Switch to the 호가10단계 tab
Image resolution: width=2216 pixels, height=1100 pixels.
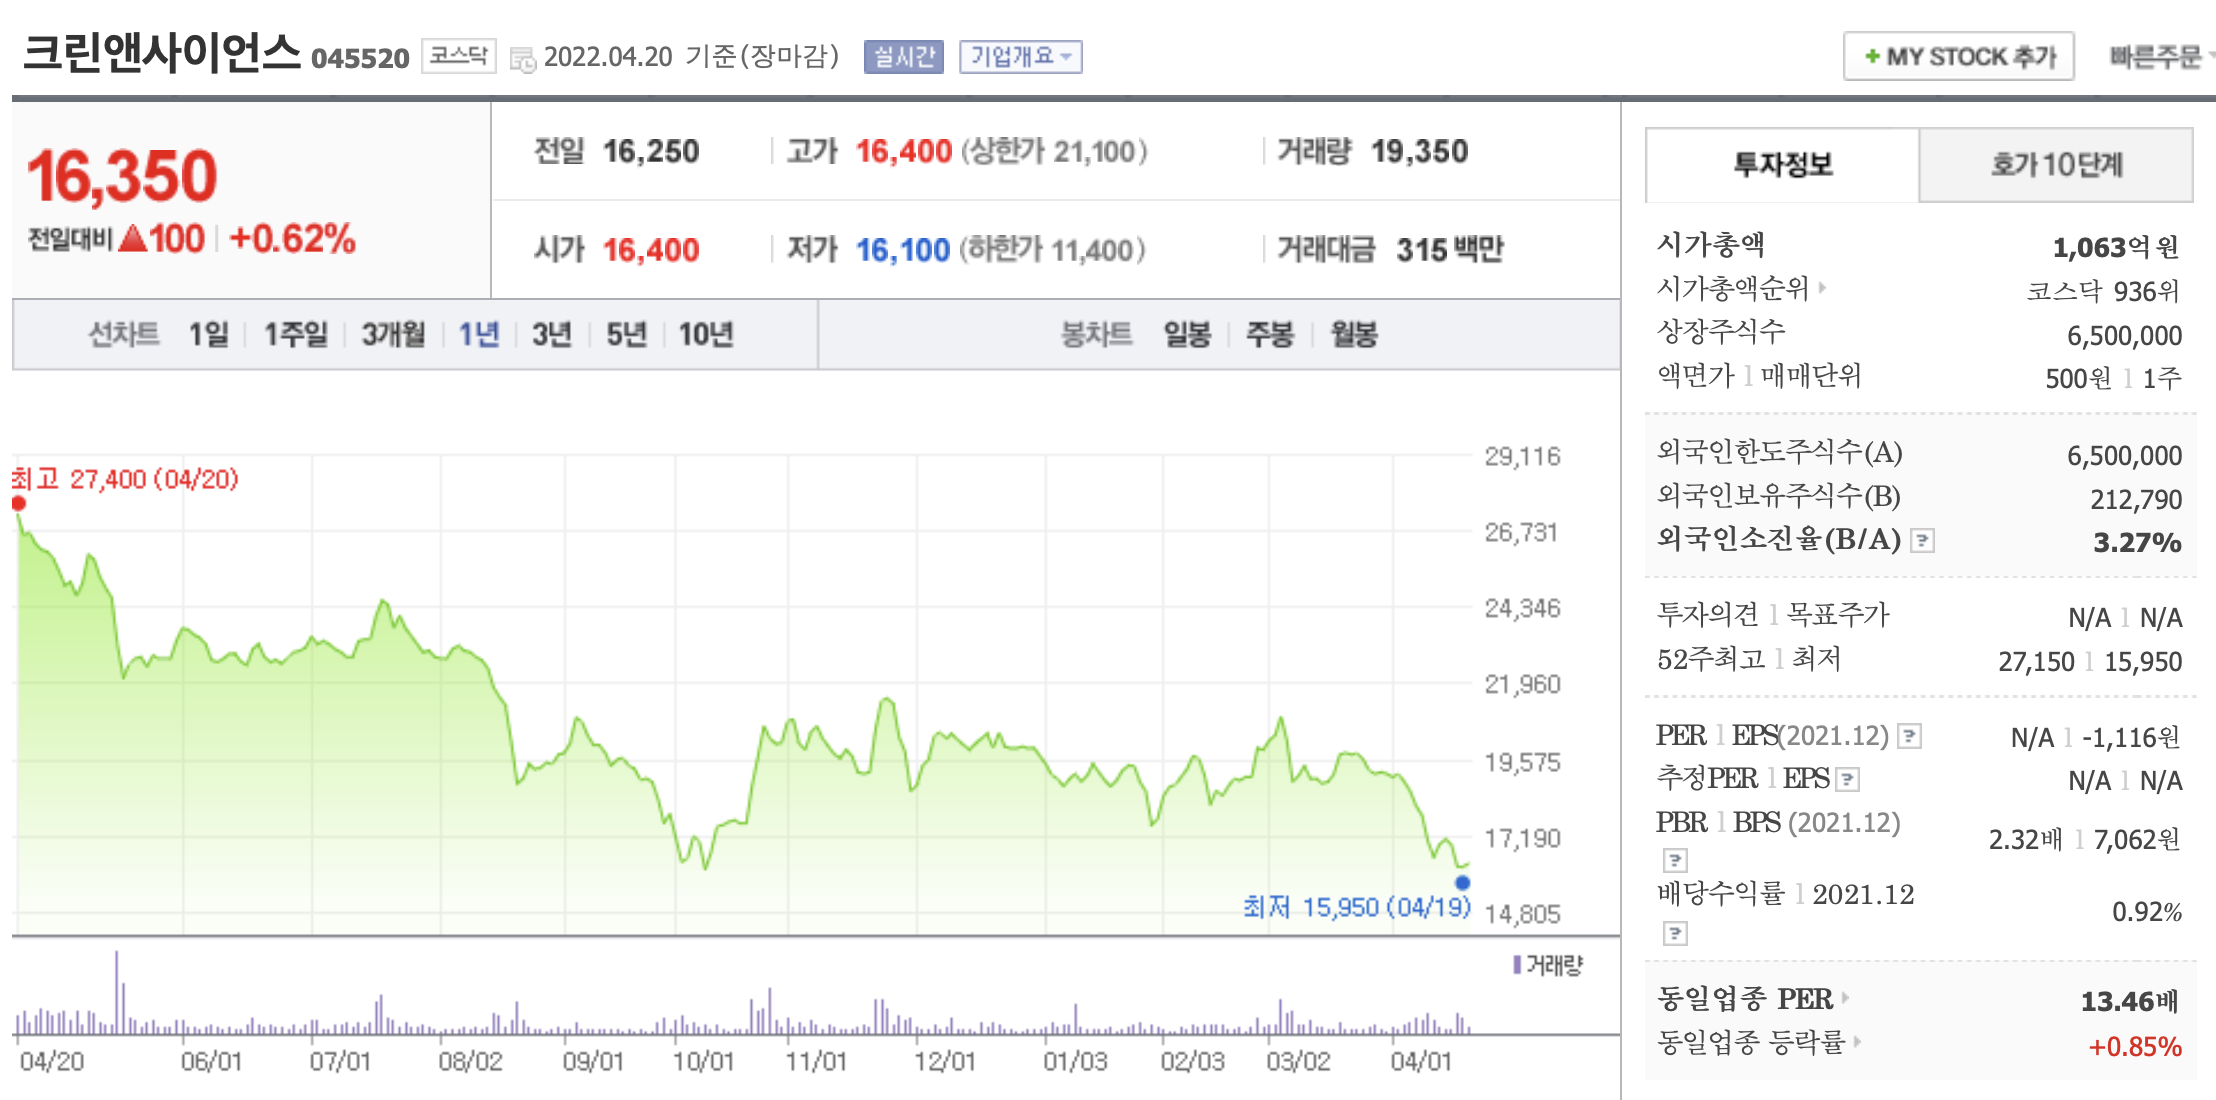click(2055, 165)
